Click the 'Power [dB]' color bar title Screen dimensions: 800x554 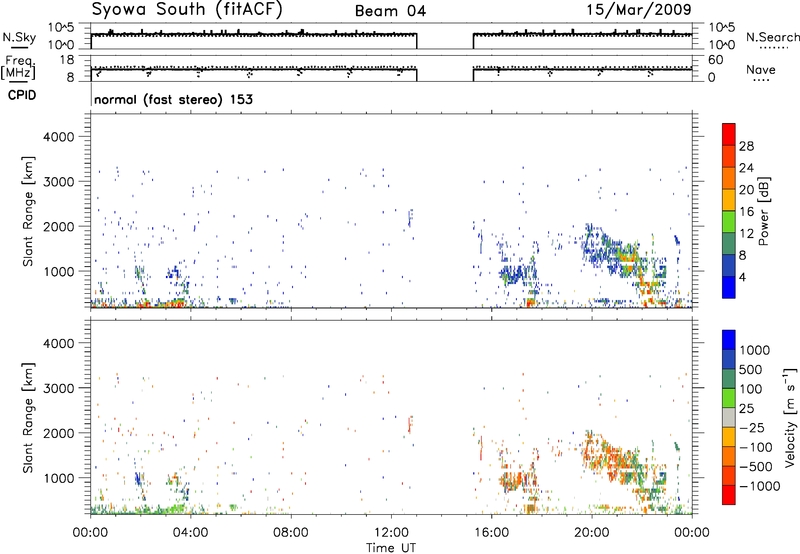pyautogui.click(x=763, y=211)
